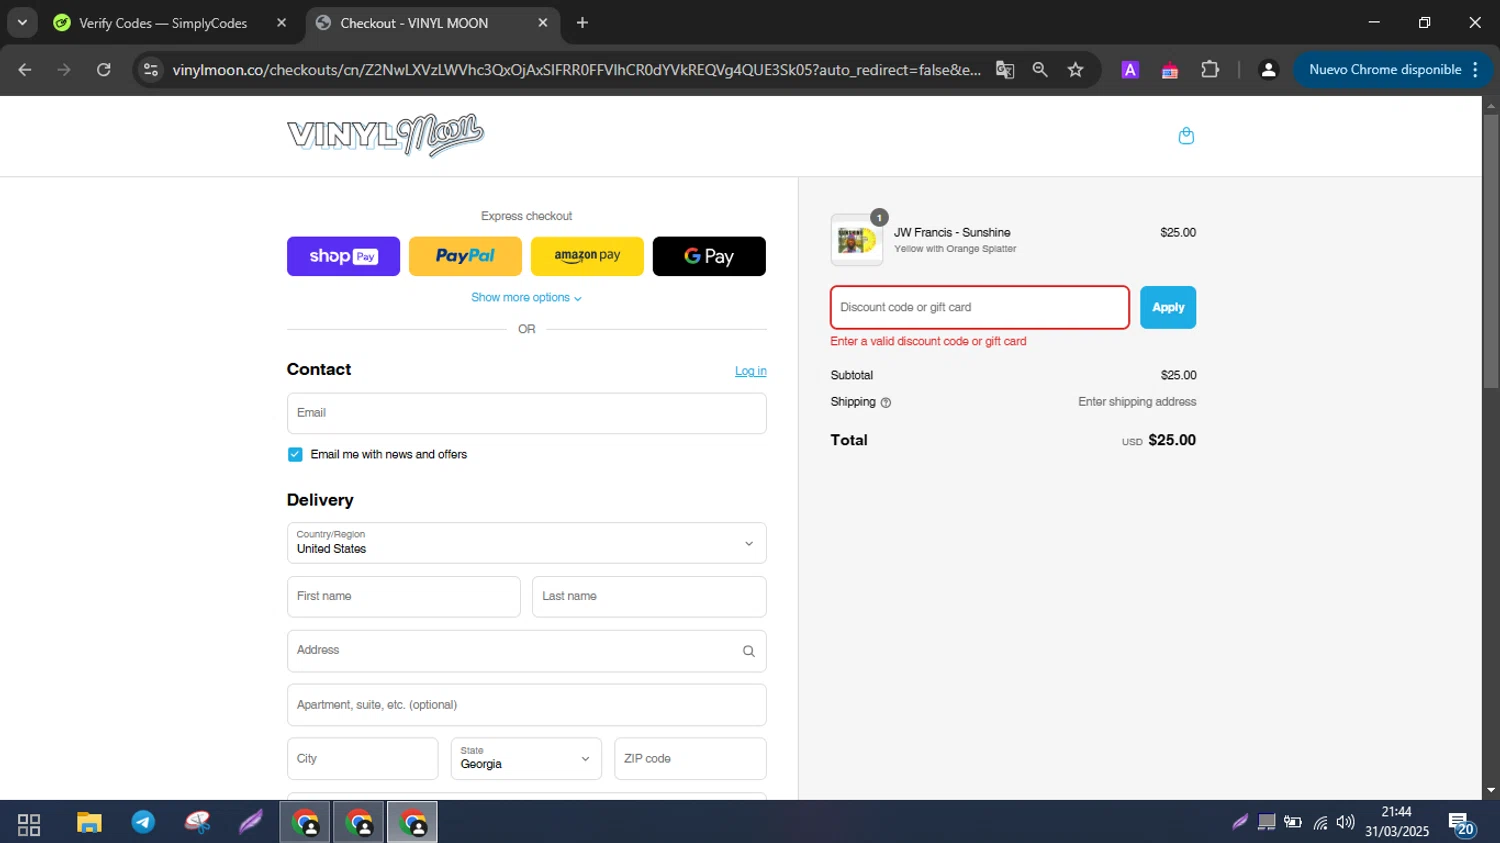Close the Checkout - VINYL MOON tab
Screen dimensions: 1500x843
coord(543,23)
